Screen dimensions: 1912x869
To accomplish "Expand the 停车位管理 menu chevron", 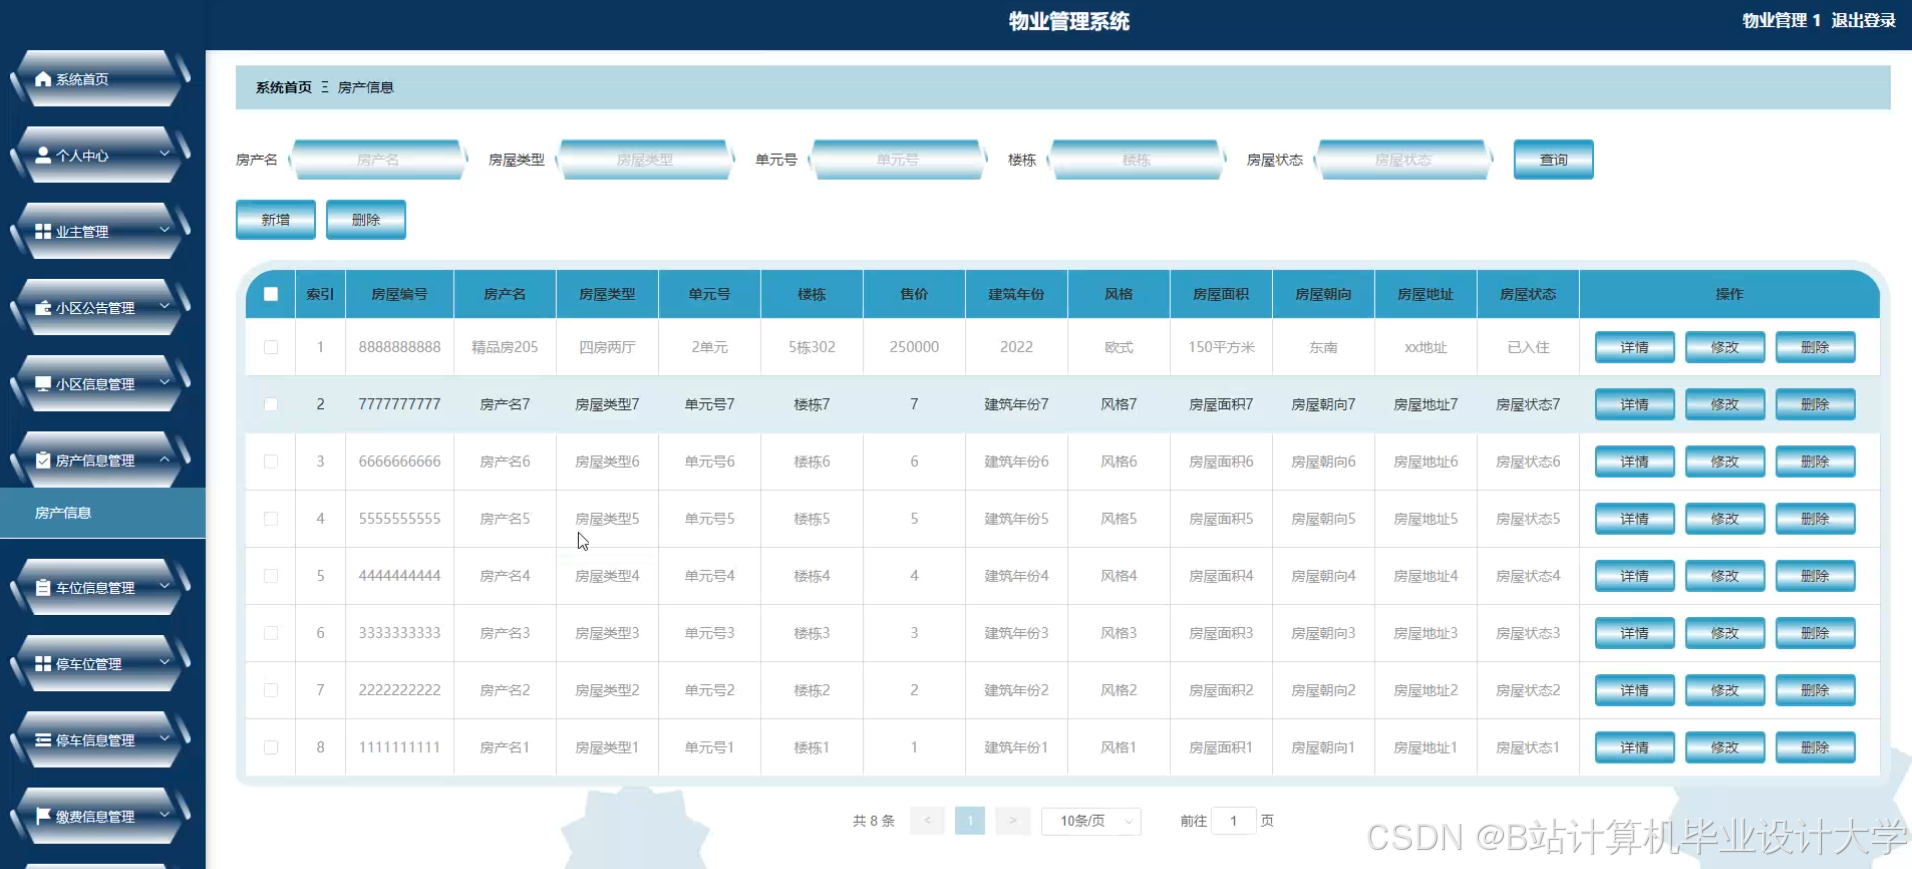I will (165, 662).
